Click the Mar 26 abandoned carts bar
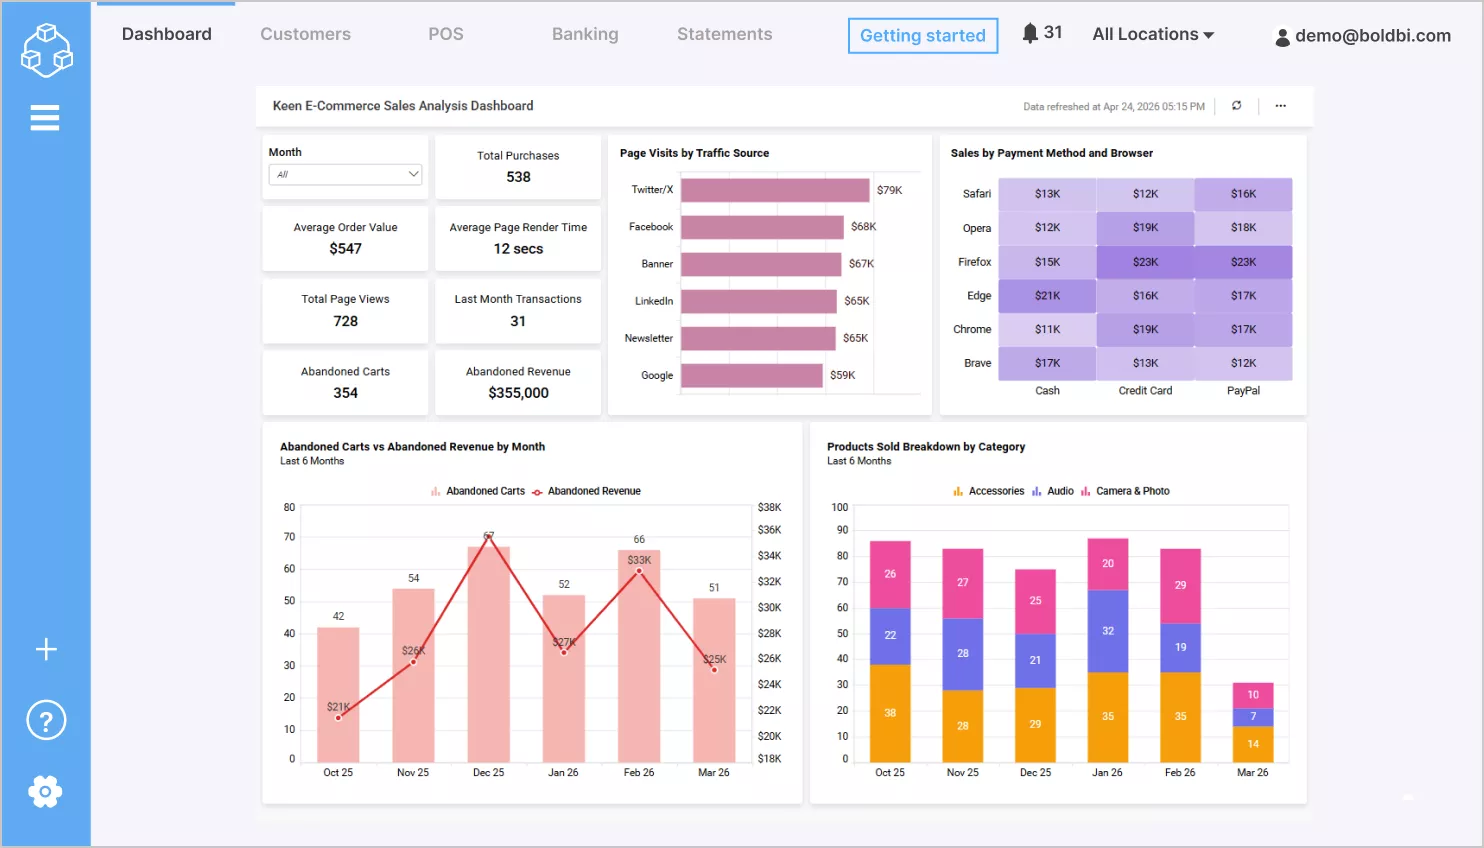Screen dimensions: 1484x848 click(x=714, y=680)
